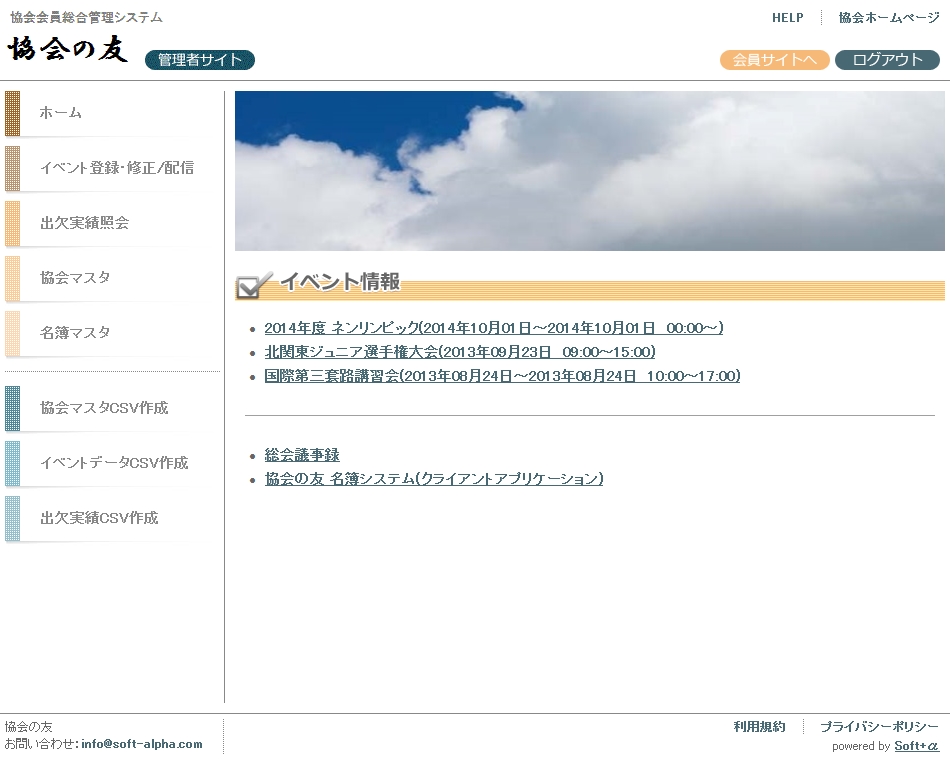Open 出欠実績照会 from the sidebar
This screenshot has width=950, height=767.
[x=85, y=223]
